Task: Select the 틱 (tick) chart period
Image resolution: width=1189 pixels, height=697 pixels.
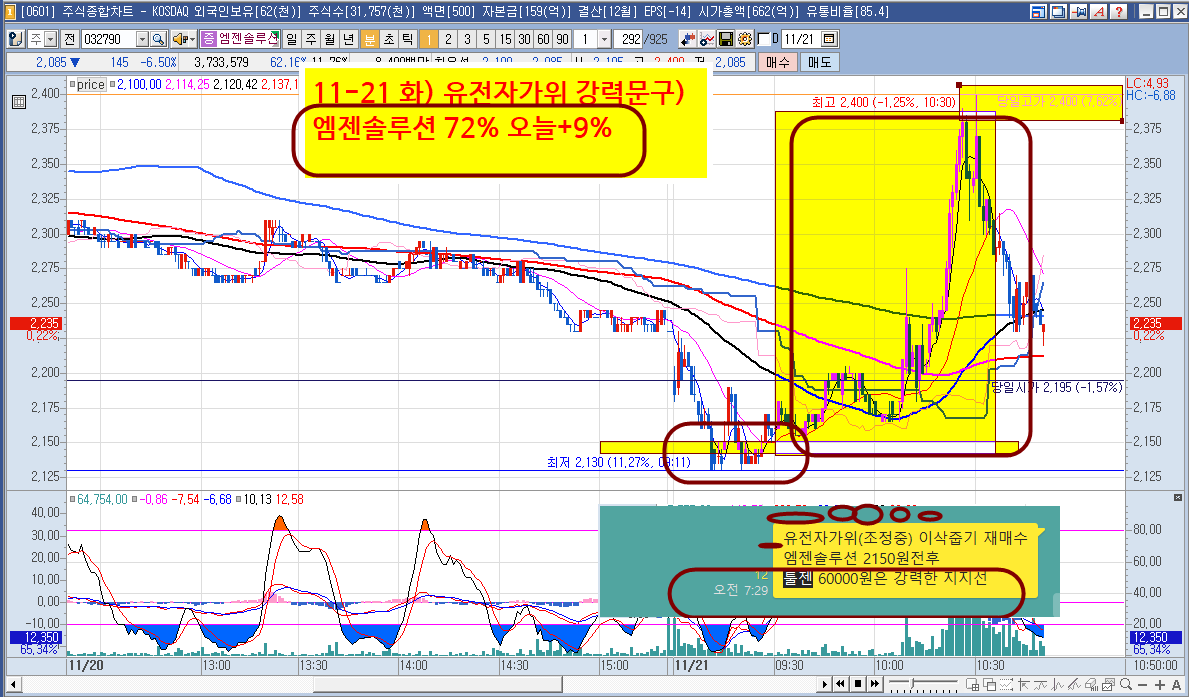Action: 407,39
